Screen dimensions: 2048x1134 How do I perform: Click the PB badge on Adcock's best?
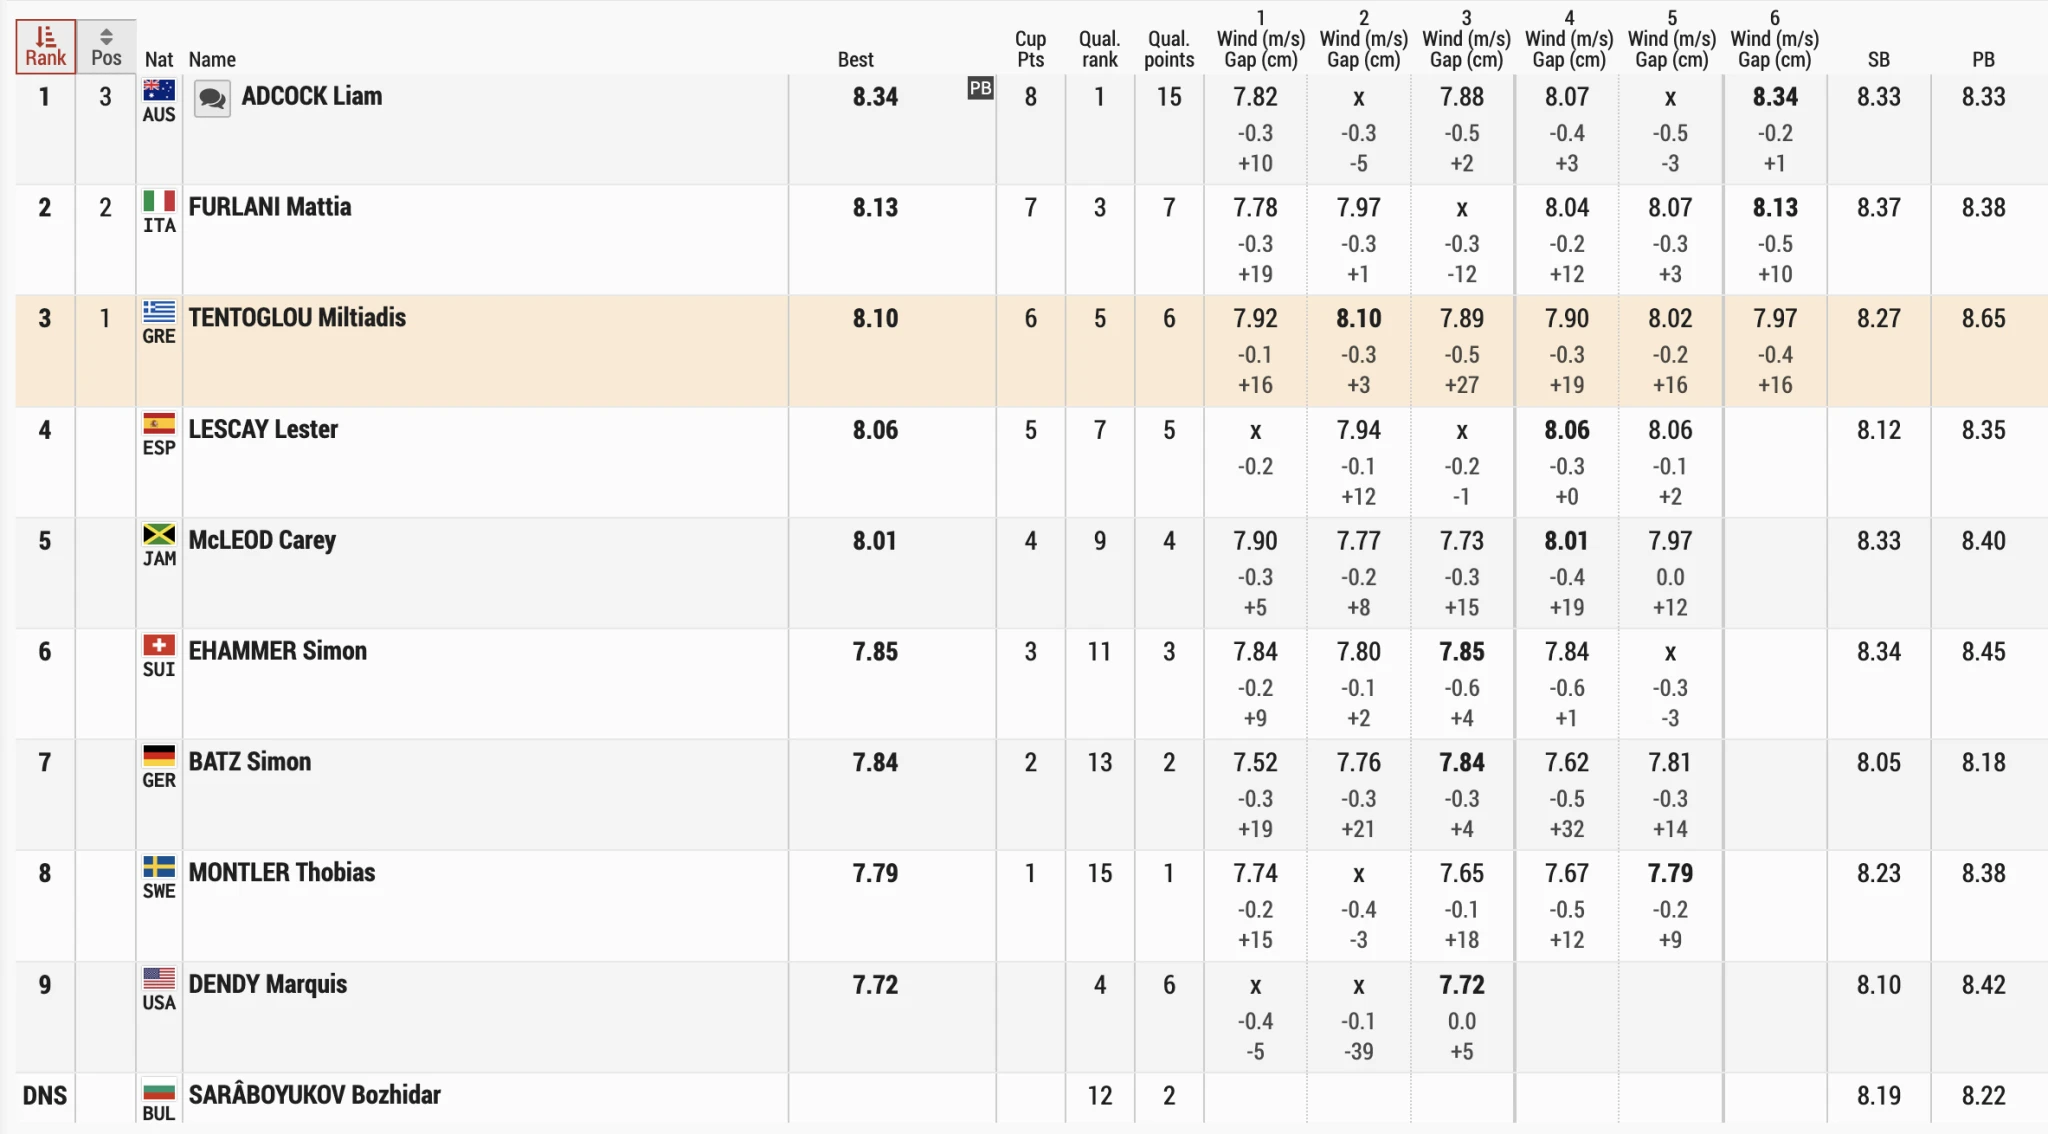980,88
